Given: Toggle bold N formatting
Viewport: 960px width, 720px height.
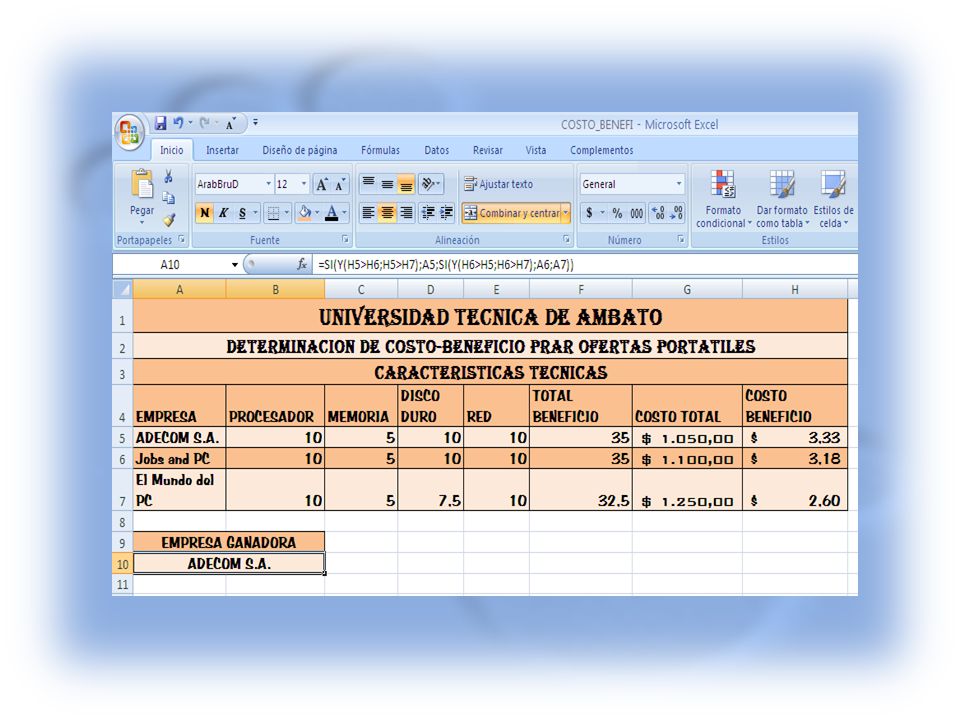Looking at the screenshot, I should pyautogui.click(x=204, y=213).
